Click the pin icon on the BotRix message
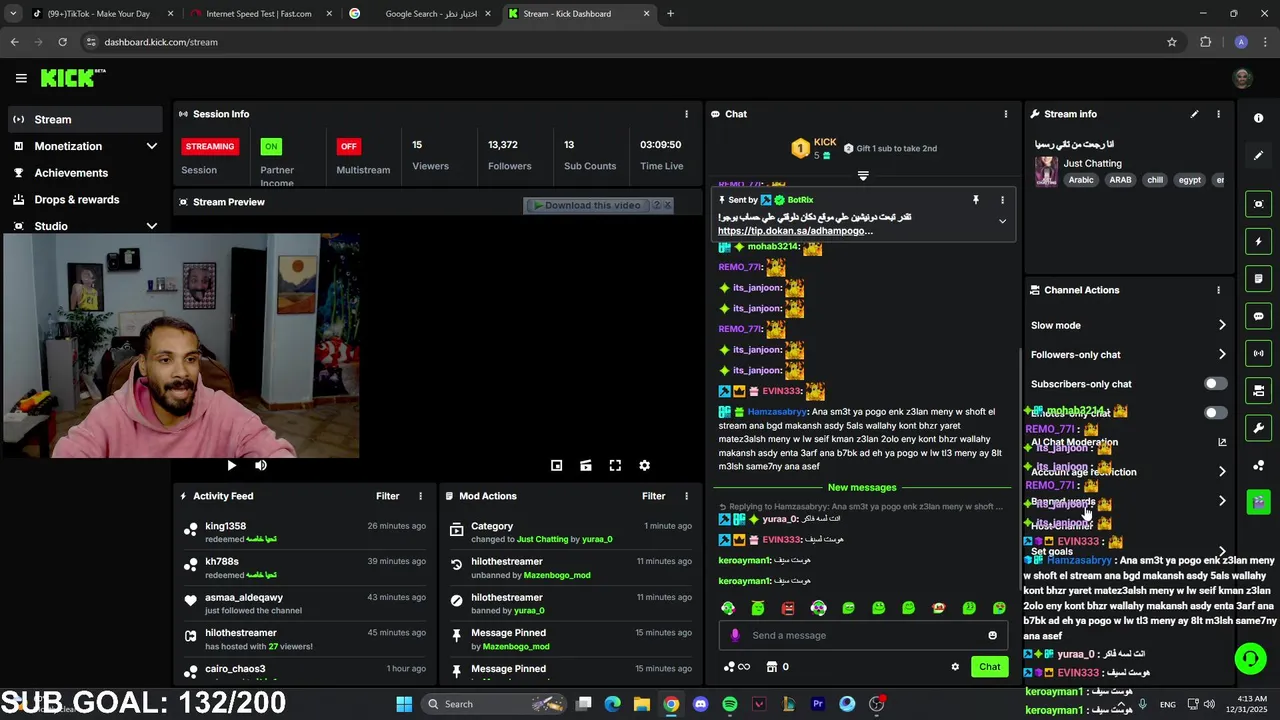The height and width of the screenshot is (720, 1280). click(x=976, y=200)
